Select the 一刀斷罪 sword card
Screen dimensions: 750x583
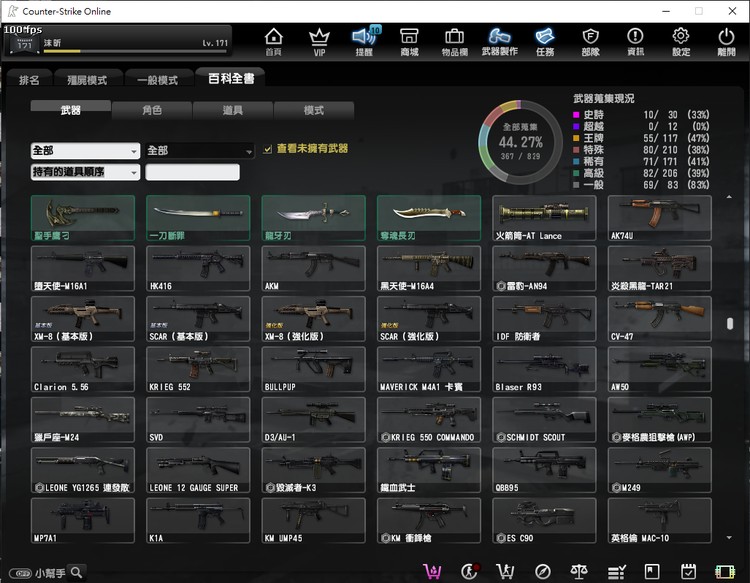click(198, 218)
